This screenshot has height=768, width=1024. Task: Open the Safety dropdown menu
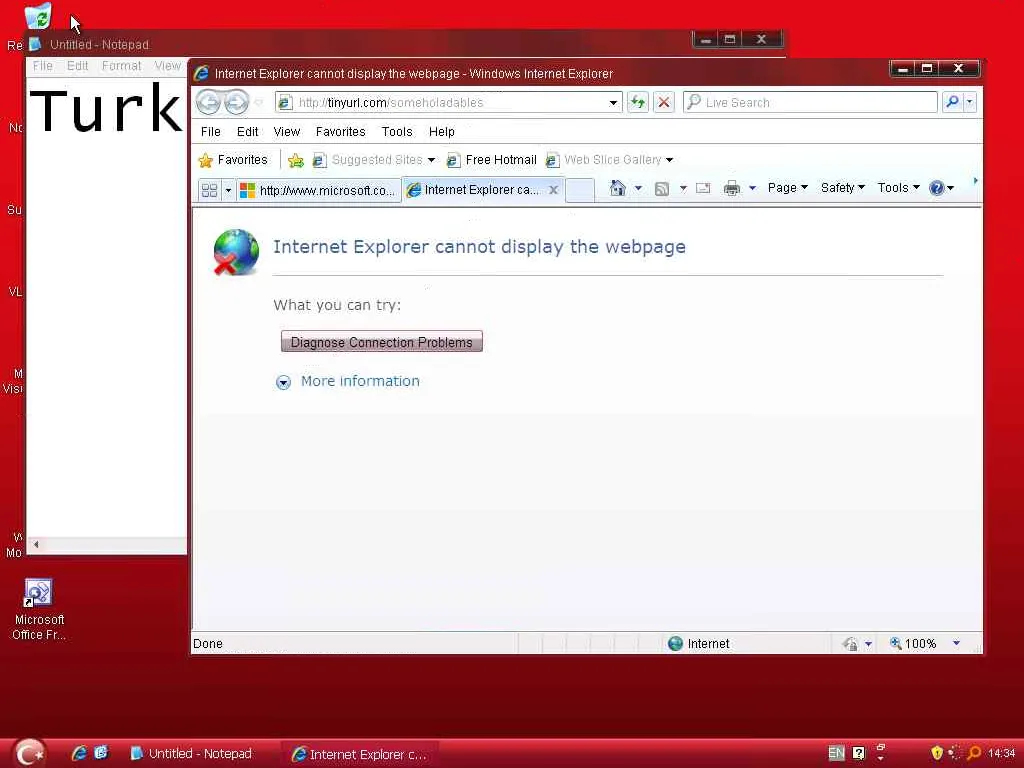click(842, 188)
